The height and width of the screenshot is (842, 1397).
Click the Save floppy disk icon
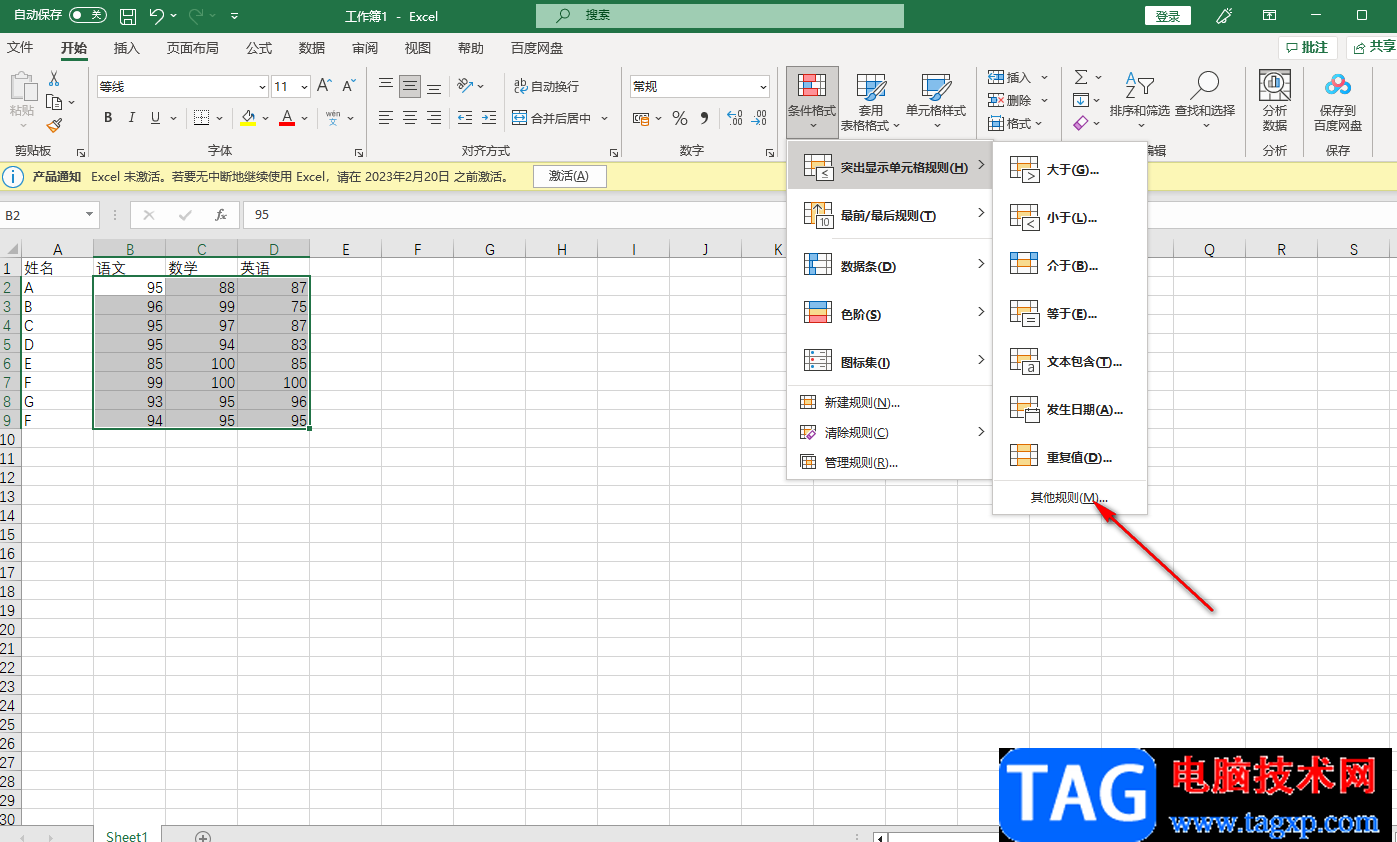128,16
